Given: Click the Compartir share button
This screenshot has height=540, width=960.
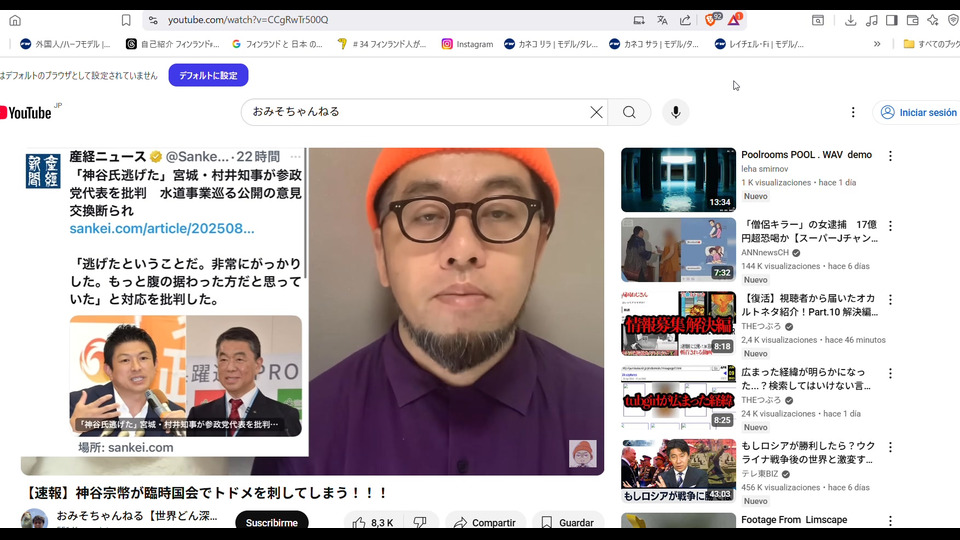Looking at the screenshot, I should [x=486, y=522].
